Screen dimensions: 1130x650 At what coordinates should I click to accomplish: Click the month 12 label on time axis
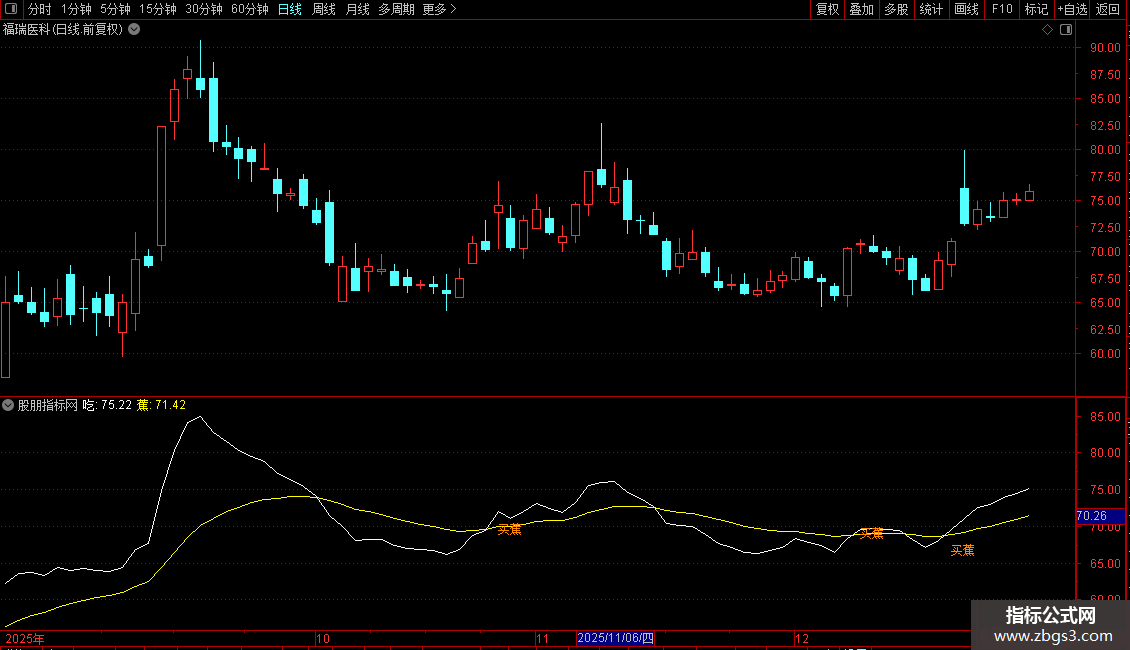pos(801,638)
